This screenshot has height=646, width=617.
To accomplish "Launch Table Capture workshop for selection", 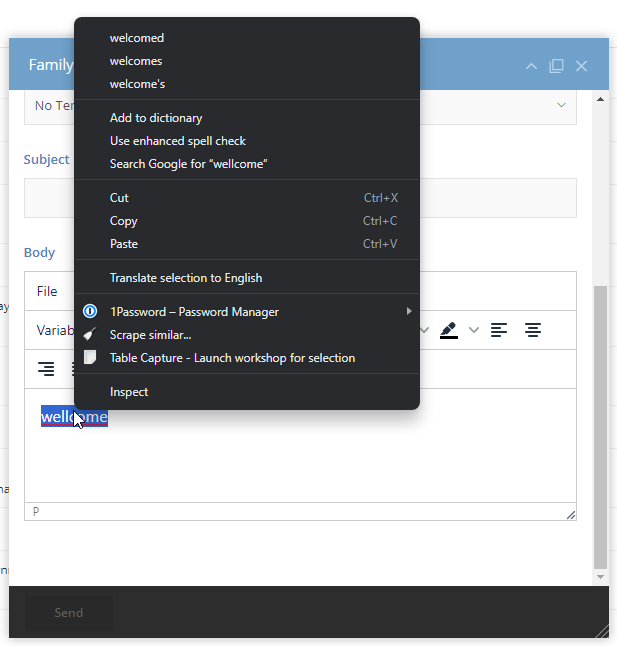I will point(247,358).
